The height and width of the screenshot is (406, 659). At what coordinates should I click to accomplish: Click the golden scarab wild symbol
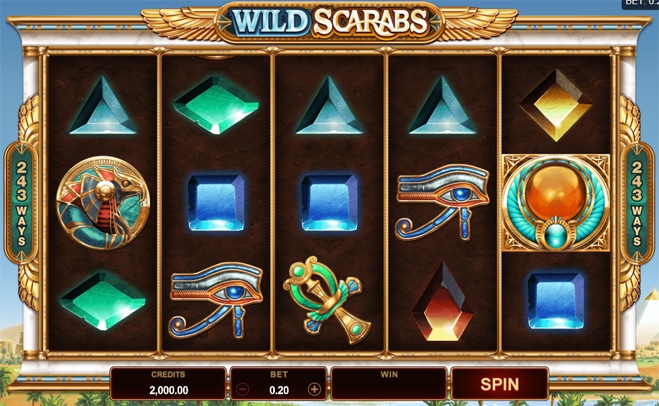pyautogui.click(x=556, y=203)
